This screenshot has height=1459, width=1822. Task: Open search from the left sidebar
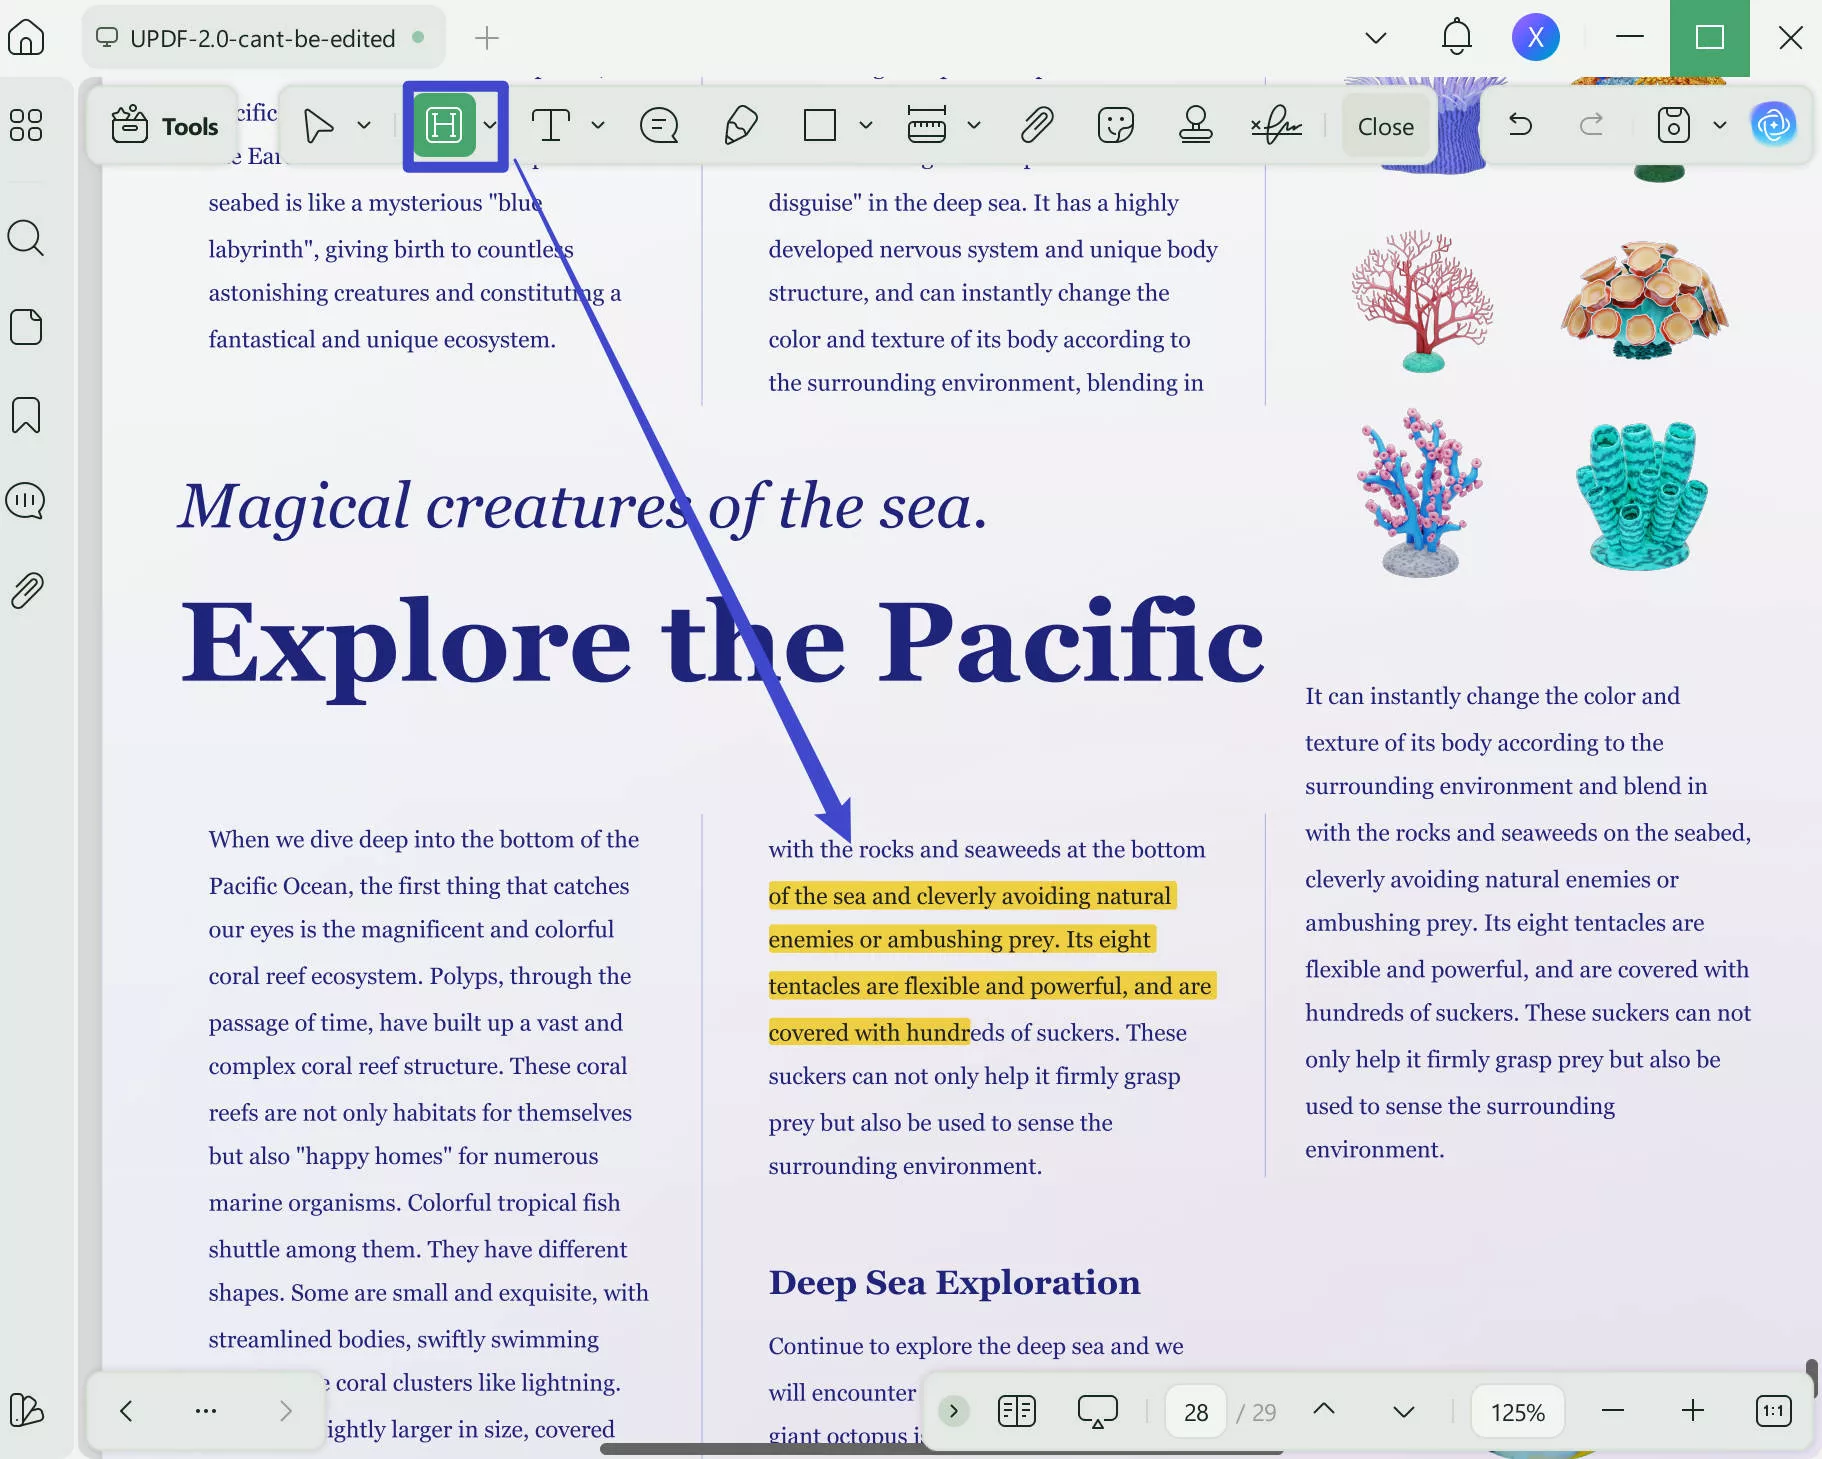(26, 238)
